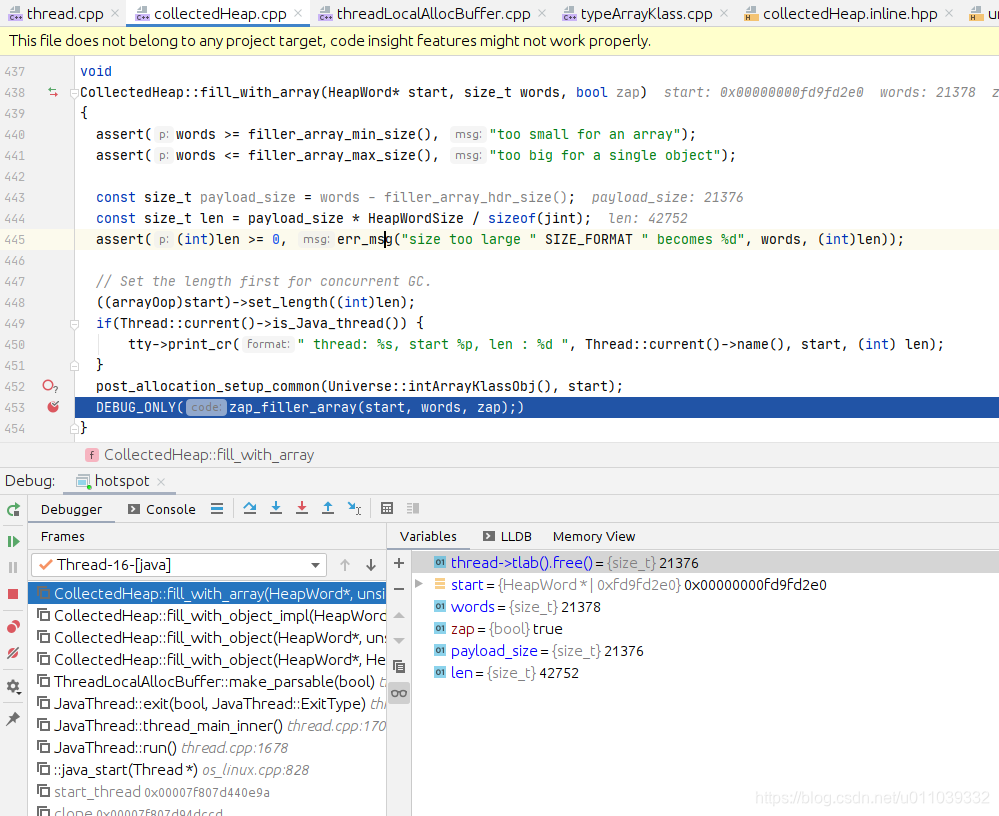Open the Thread-16-[java] thread dropdown
The height and width of the screenshot is (816, 999).
pos(178,565)
